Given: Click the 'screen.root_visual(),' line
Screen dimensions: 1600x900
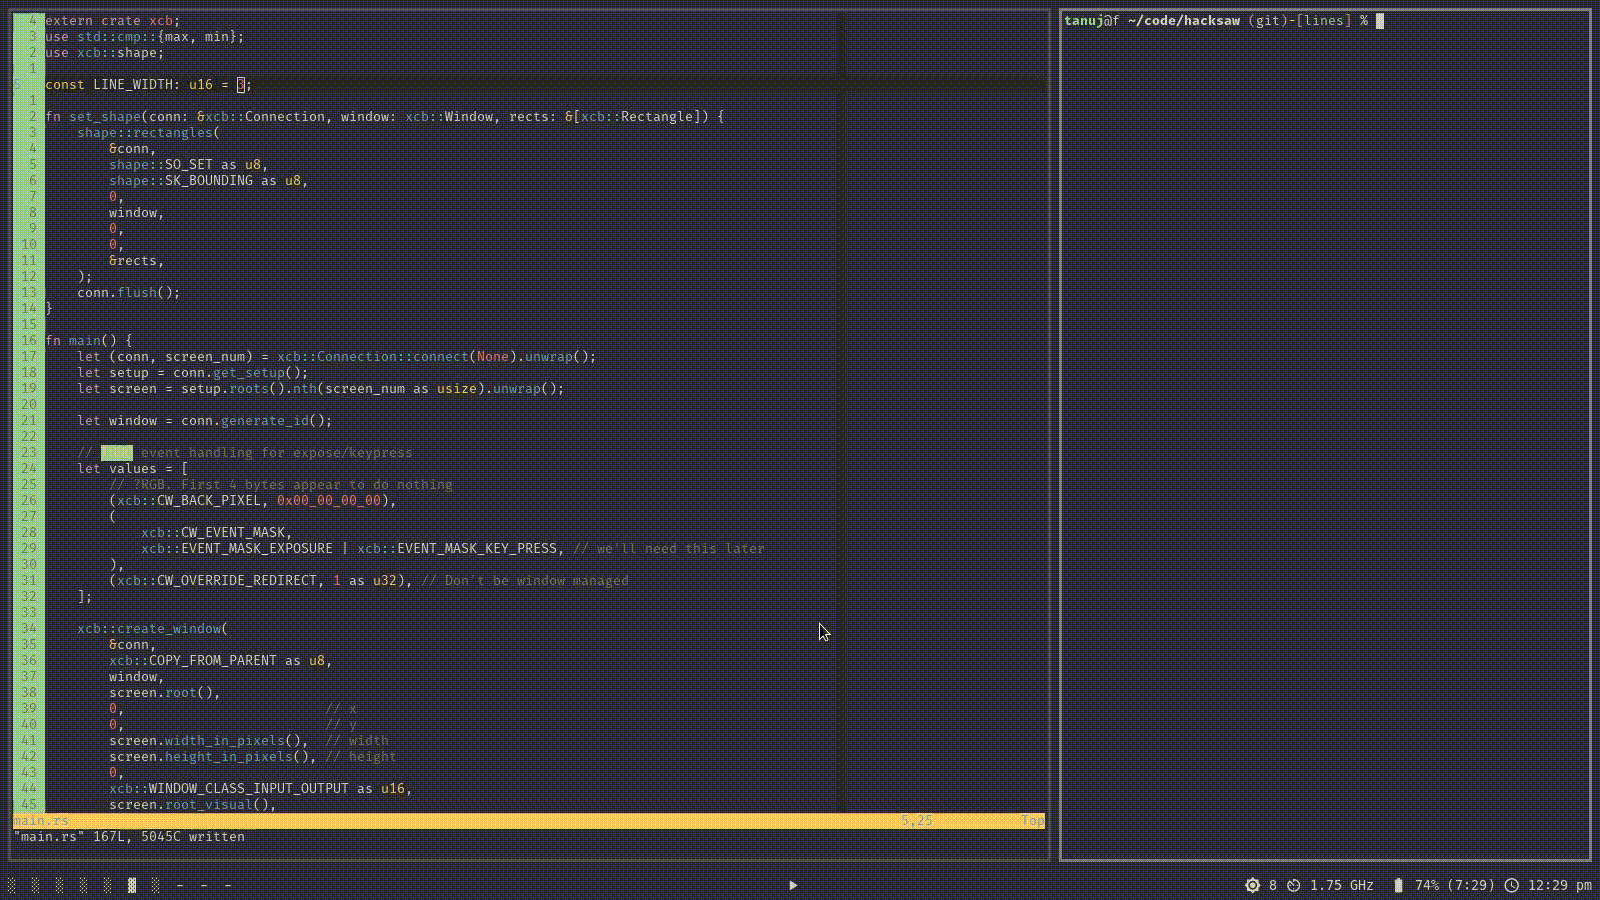Looking at the screenshot, I should point(193,805).
